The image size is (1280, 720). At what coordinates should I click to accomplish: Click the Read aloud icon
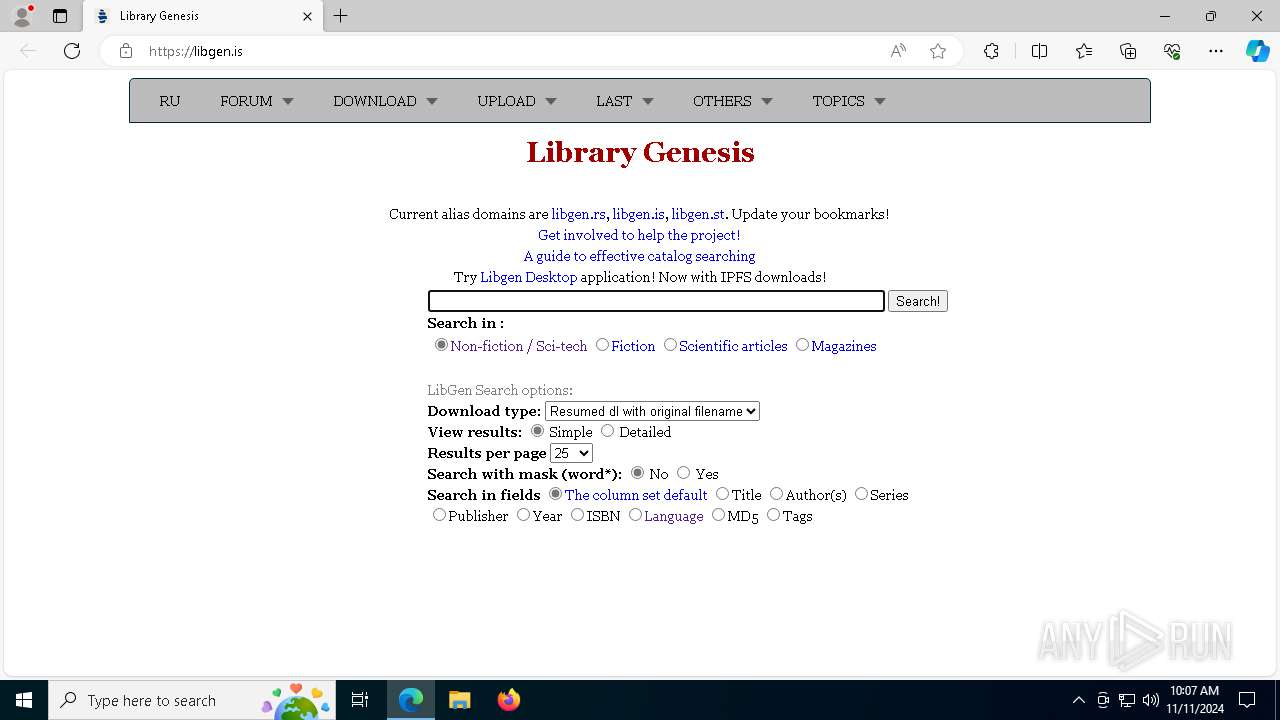[898, 51]
